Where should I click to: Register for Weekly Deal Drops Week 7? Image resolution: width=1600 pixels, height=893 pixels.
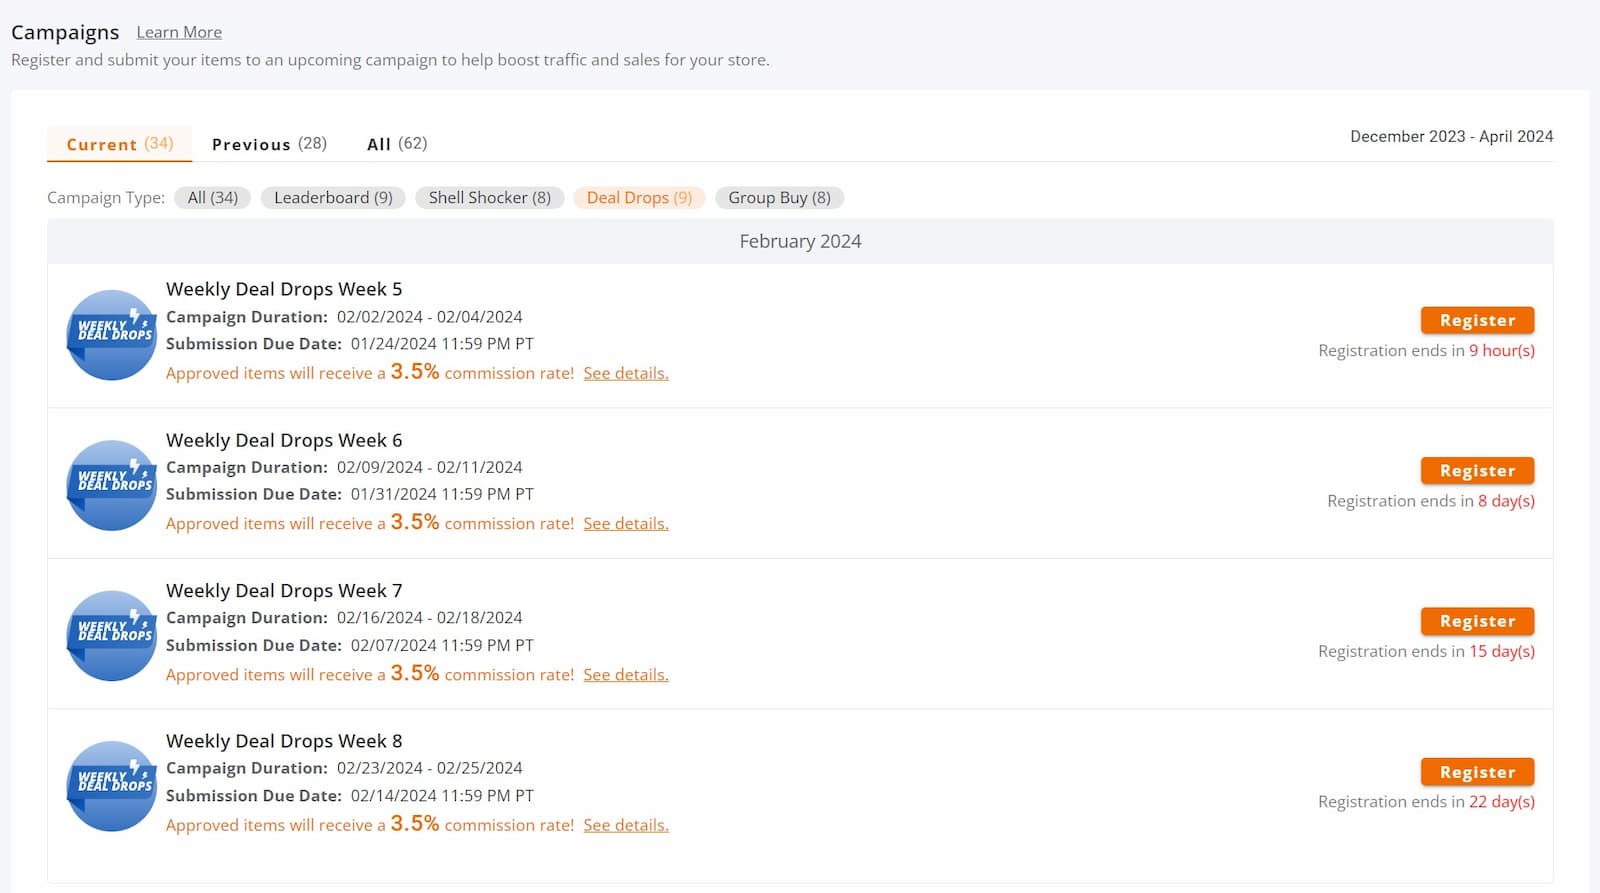pyautogui.click(x=1477, y=621)
